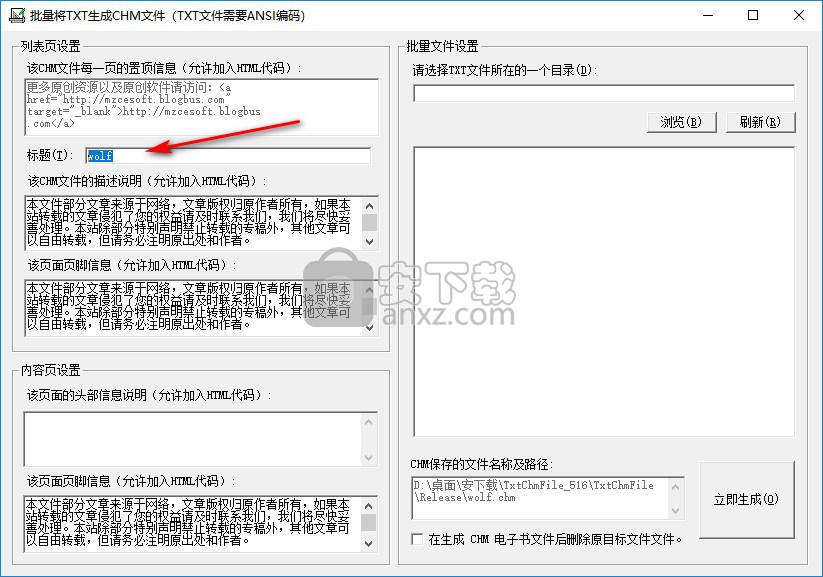Image resolution: width=823 pixels, height=577 pixels.
Task: Click the content page header info text area
Action: (193, 439)
